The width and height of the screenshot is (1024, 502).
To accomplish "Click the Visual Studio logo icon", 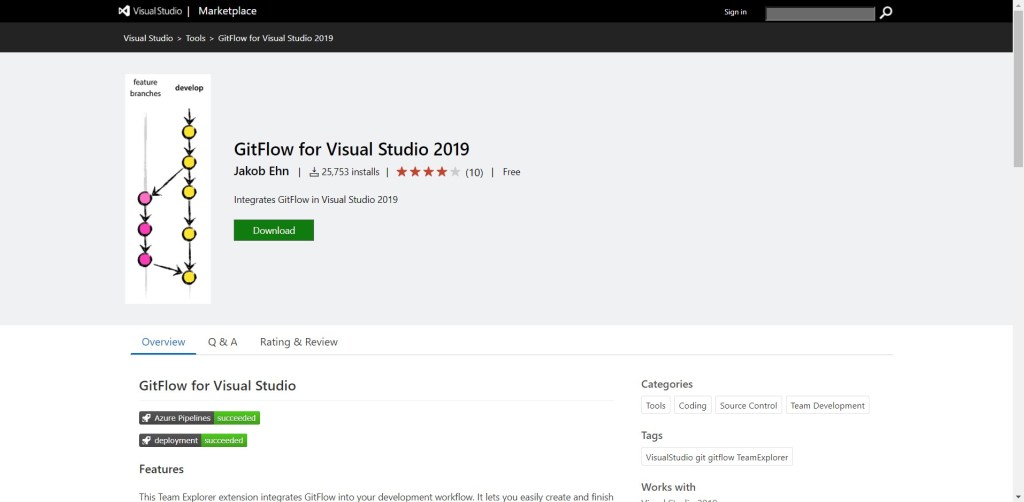I will pos(124,11).
